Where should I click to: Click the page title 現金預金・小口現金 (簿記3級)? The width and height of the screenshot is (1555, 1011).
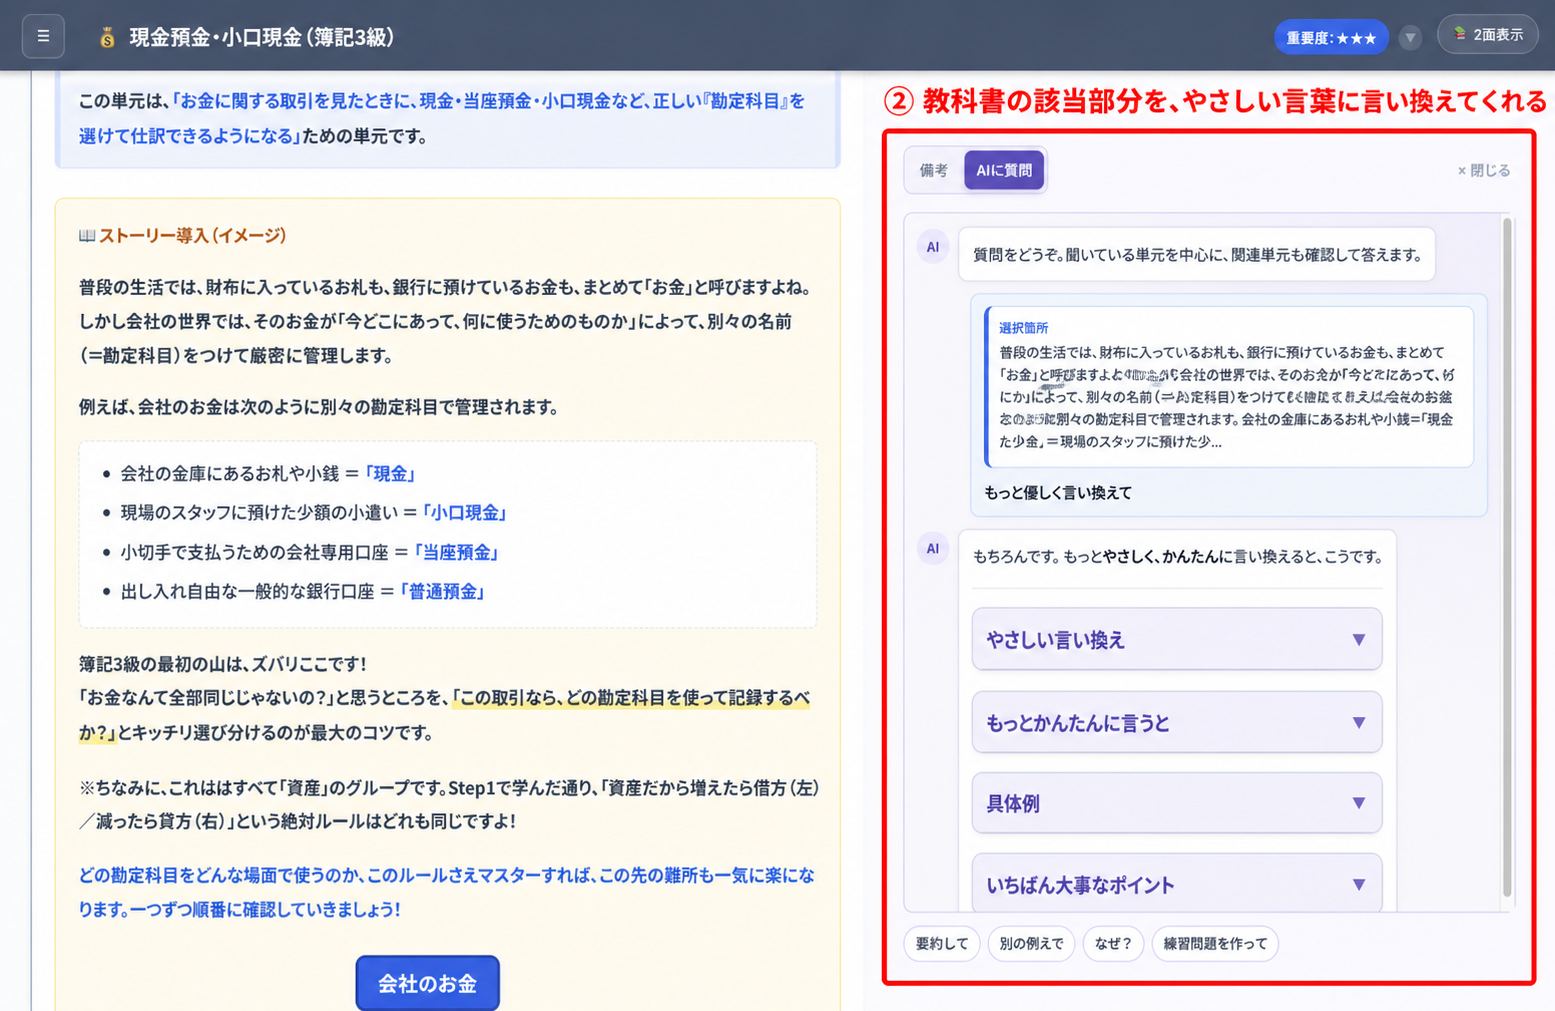point(262,38)
